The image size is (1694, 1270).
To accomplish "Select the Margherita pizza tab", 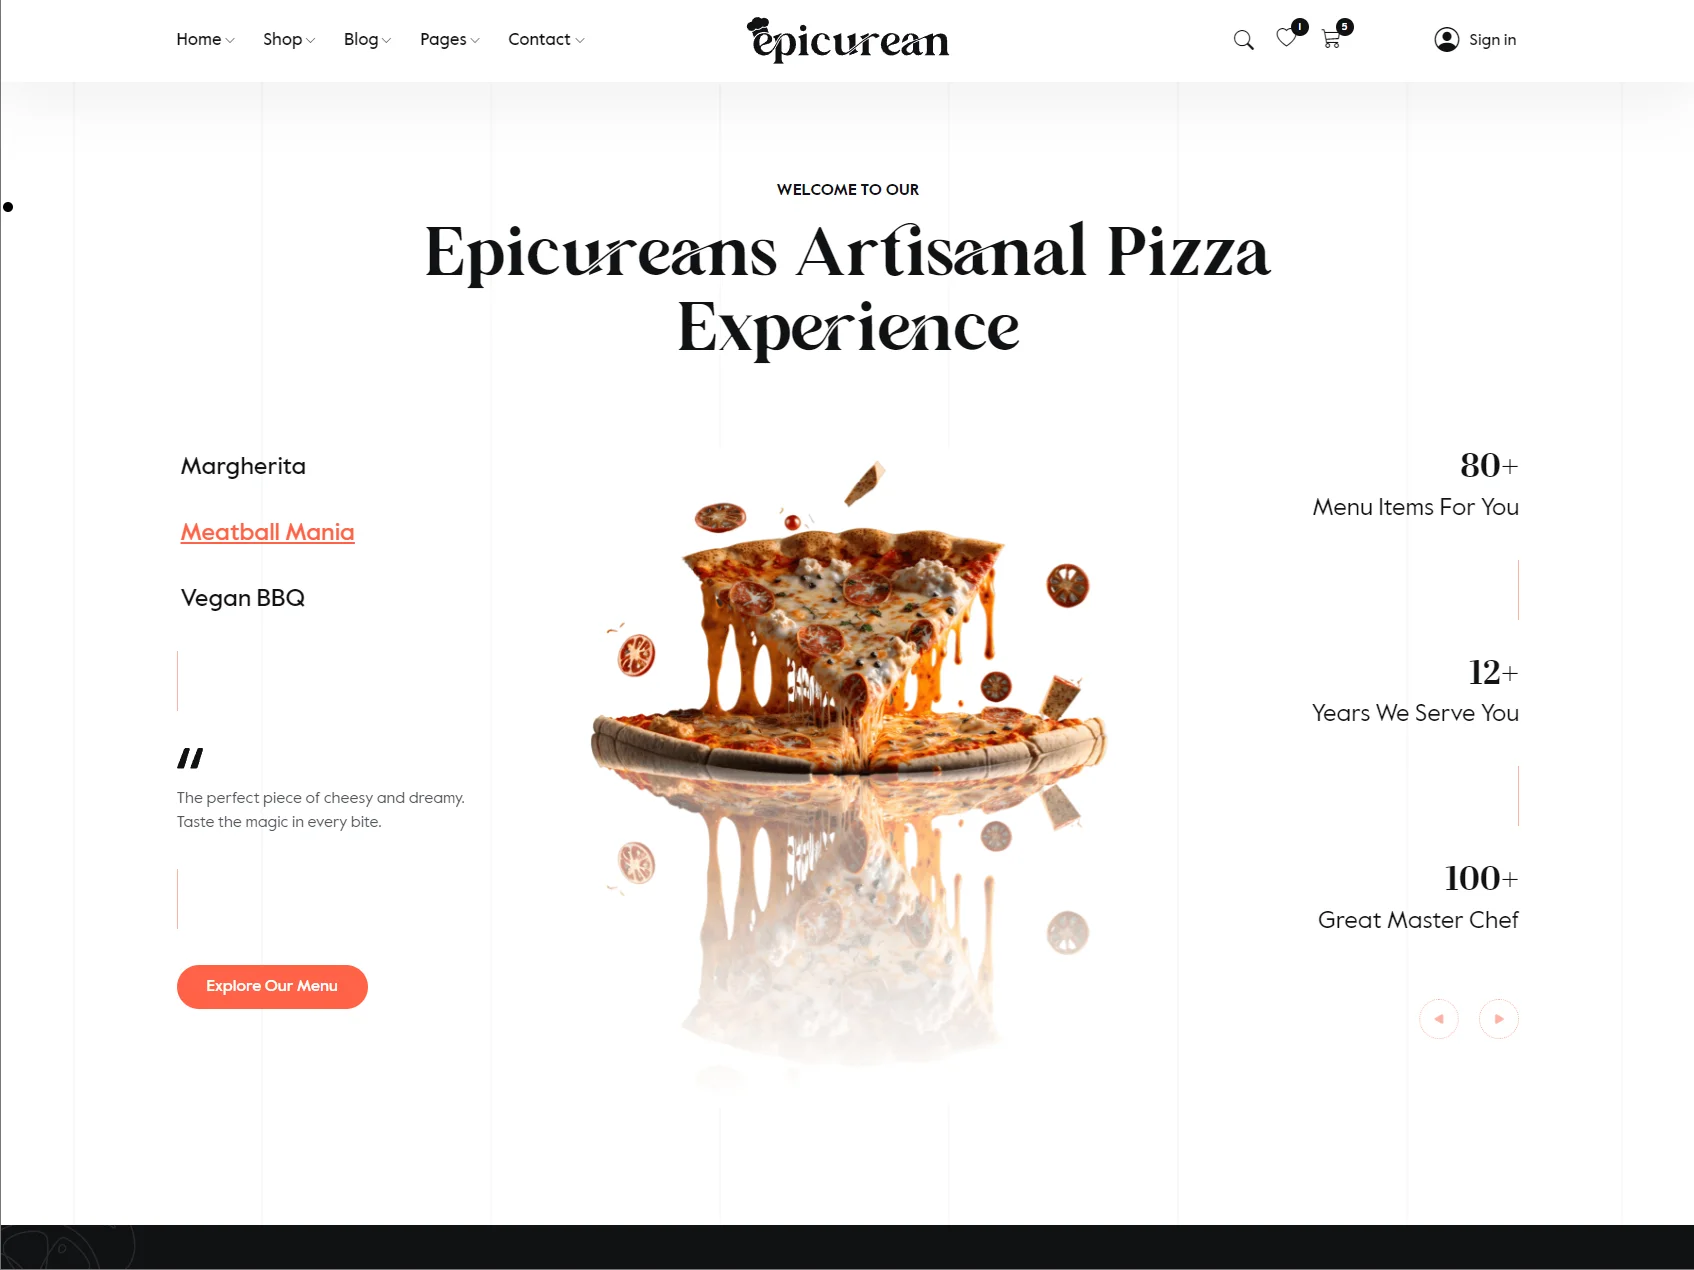I will click(x=243, y=466).
